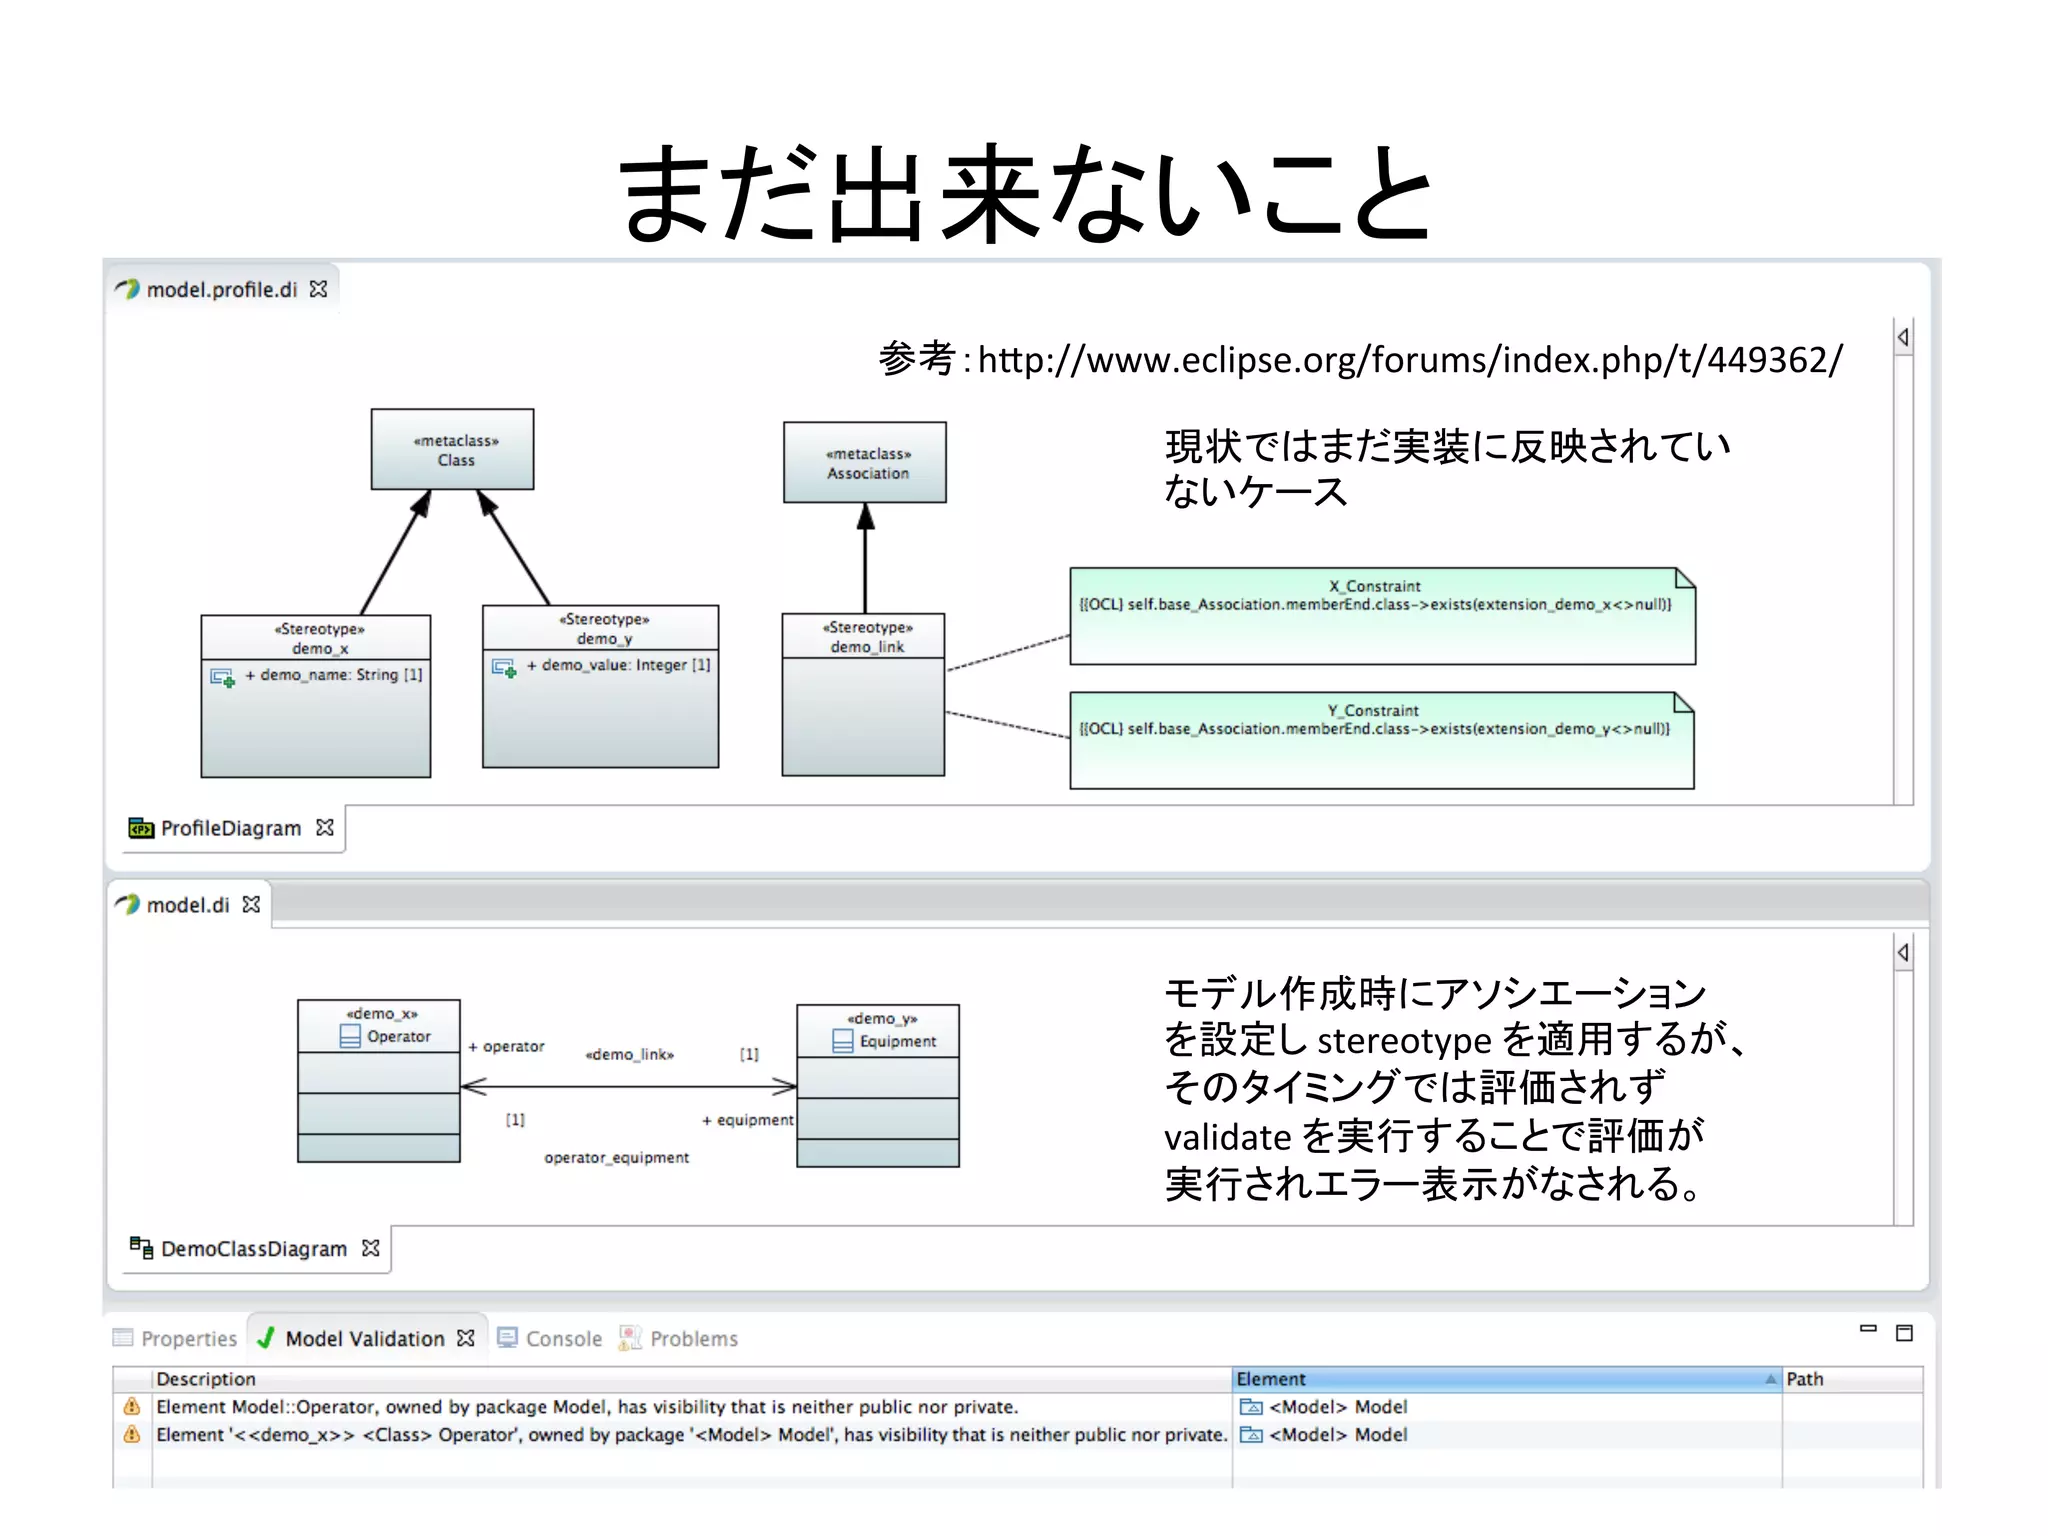The image size is (2048, 1536).
Task: Minimize the bottom validation panel
Action: coord(1867,1329)
